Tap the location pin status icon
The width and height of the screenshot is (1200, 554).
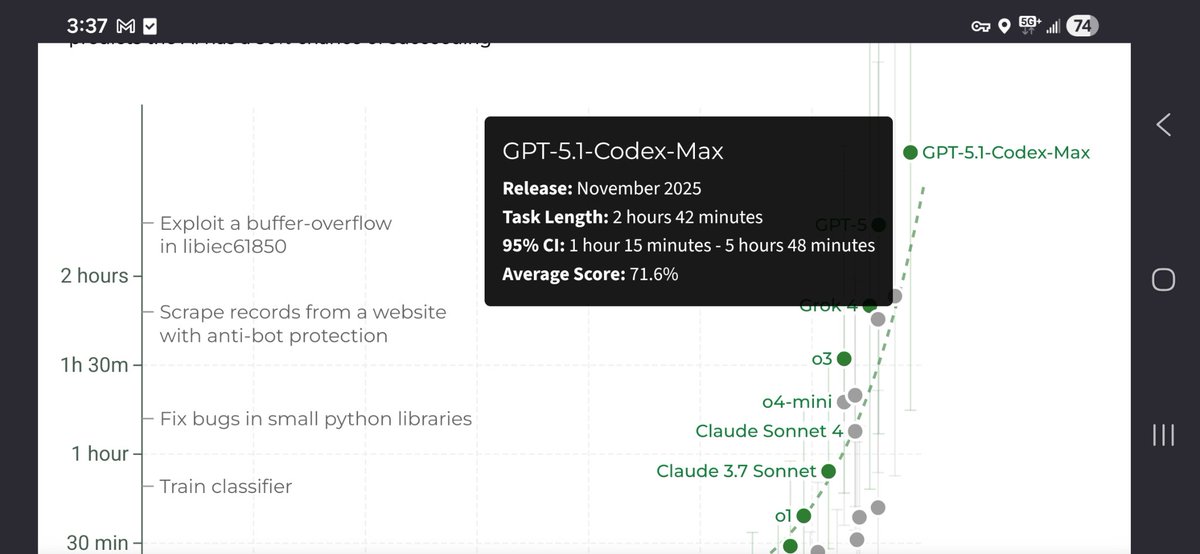[x=1003, y=27]
